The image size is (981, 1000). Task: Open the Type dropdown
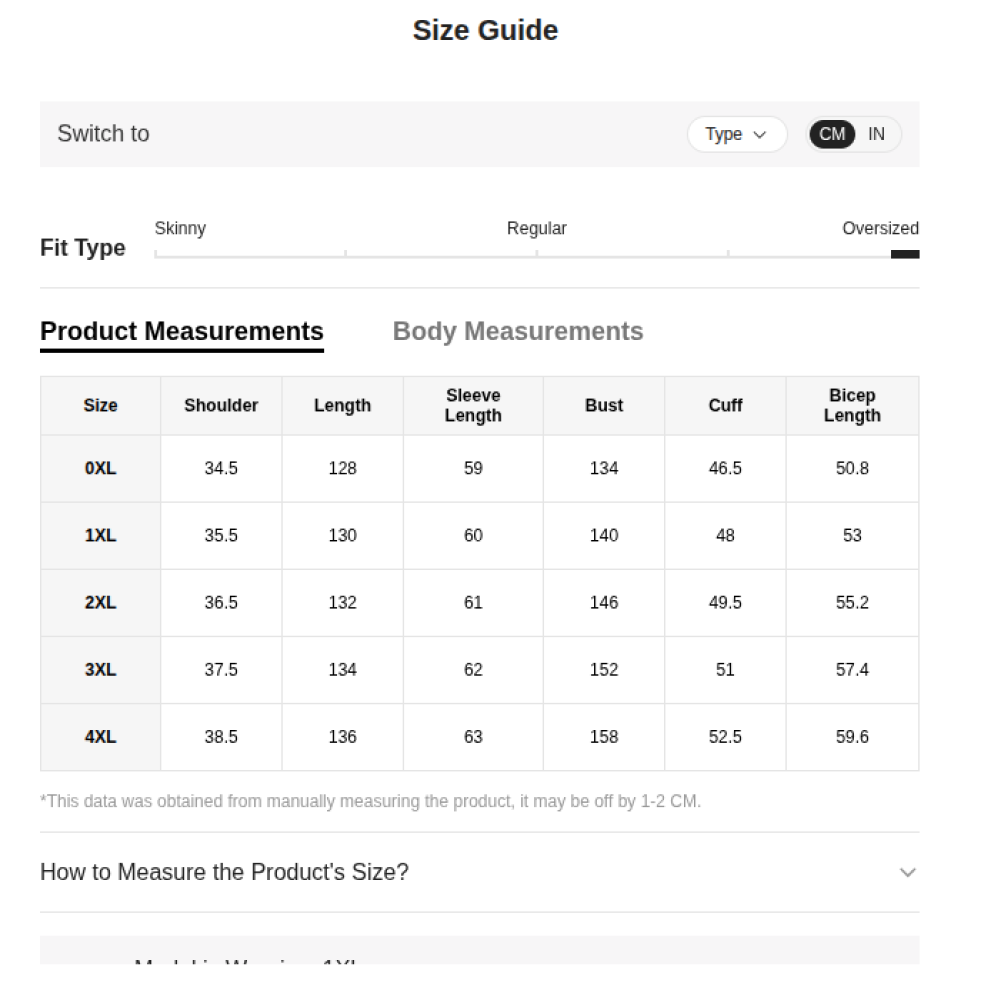coord(736,134)
